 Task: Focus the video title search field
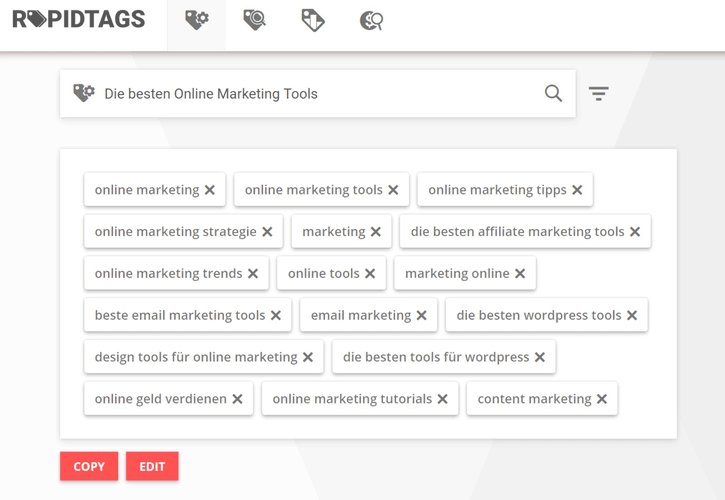pyautogui.click(x=318, y=93)
